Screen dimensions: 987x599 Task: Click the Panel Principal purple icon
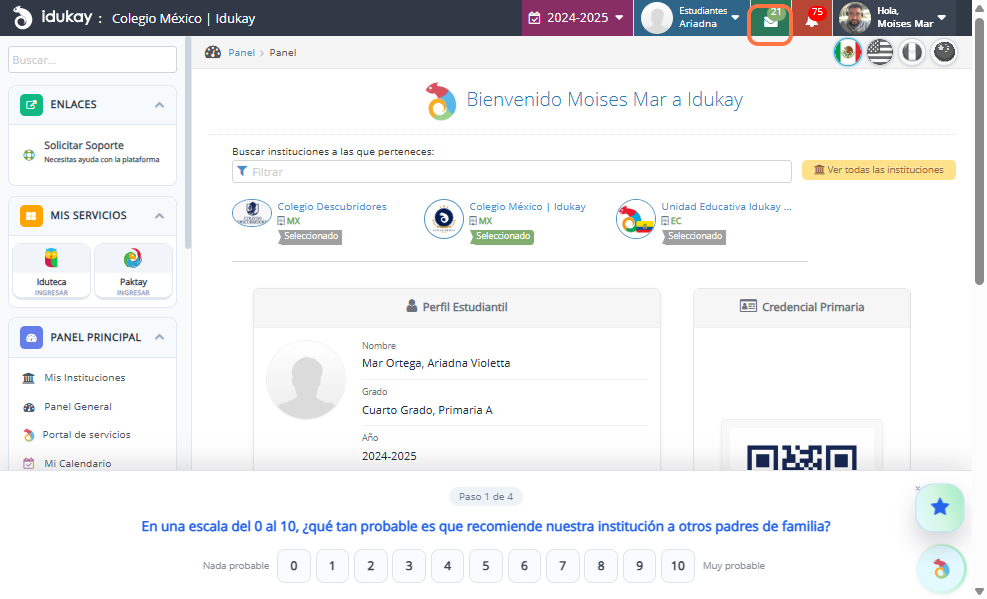[x=31, y=337]
